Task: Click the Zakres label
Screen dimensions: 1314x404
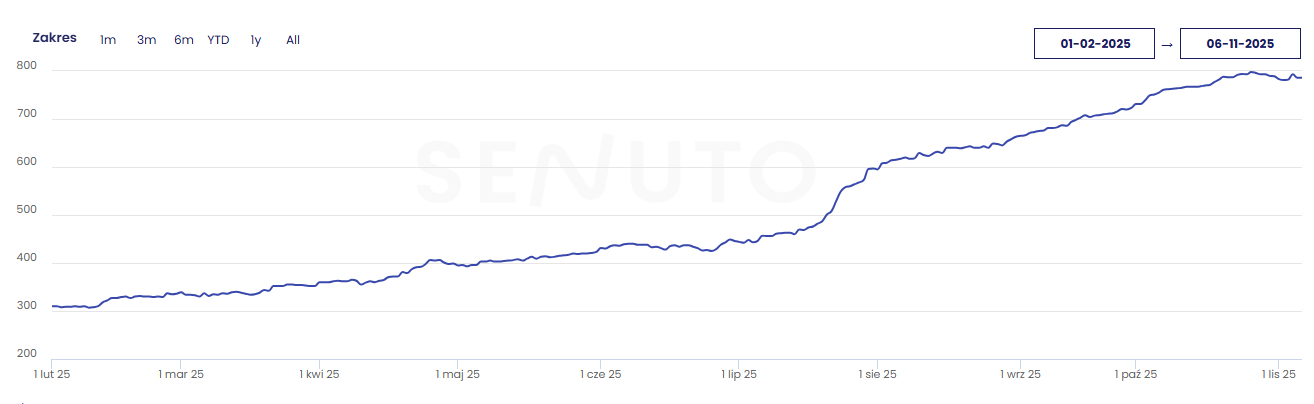Action: pyautogui.click(x=55, y=38)
